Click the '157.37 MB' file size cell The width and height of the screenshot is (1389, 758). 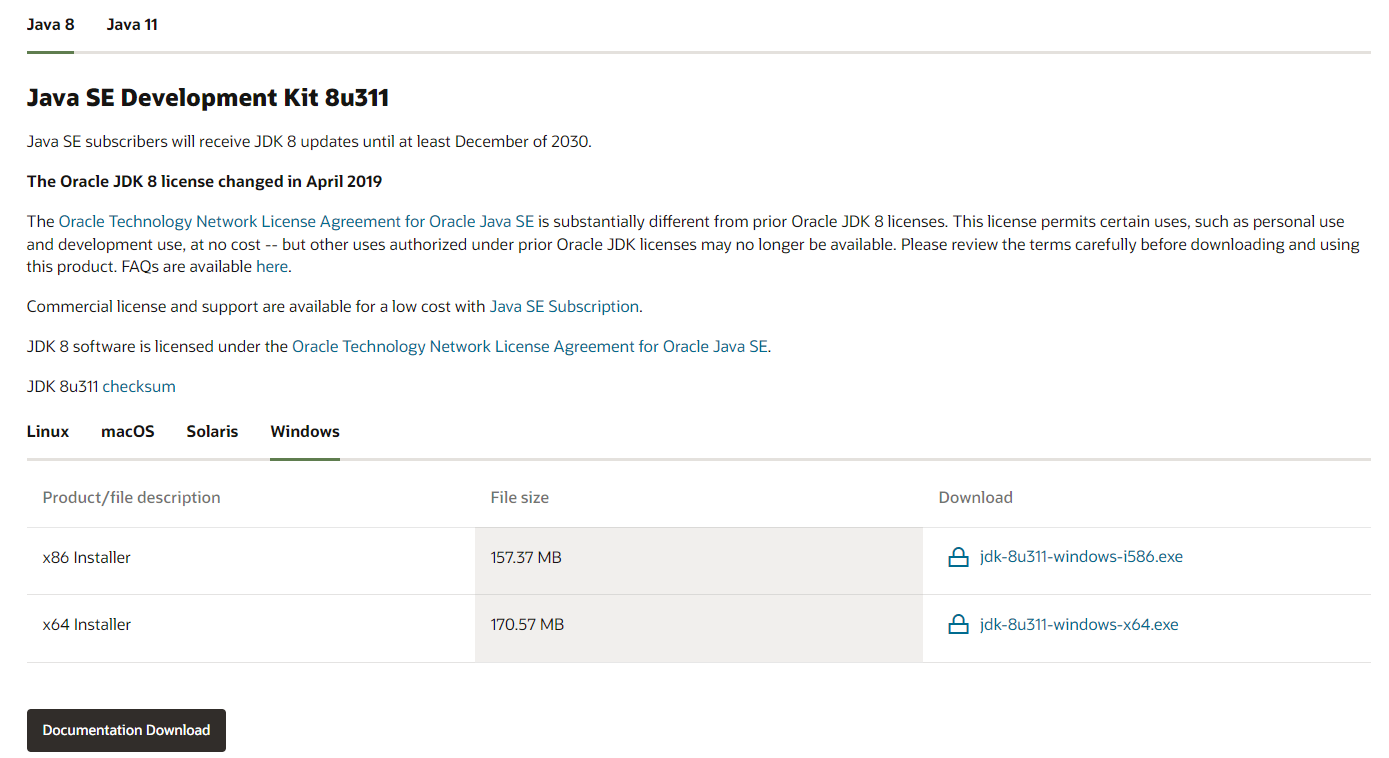(x=699, y=561)
